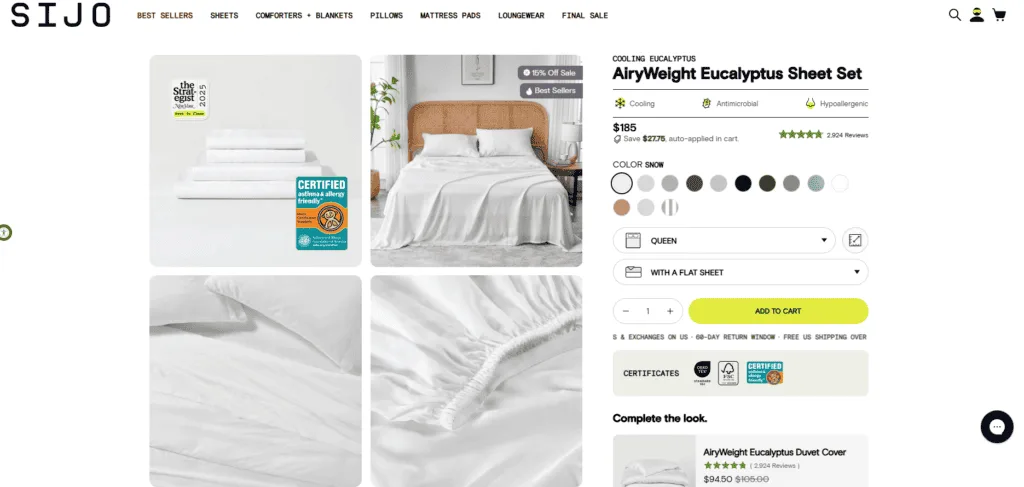The height and width of the screenshot is (487, 1024).
Task: Open the size guide icon beside Queen
Action: click(x=855, y=240)
